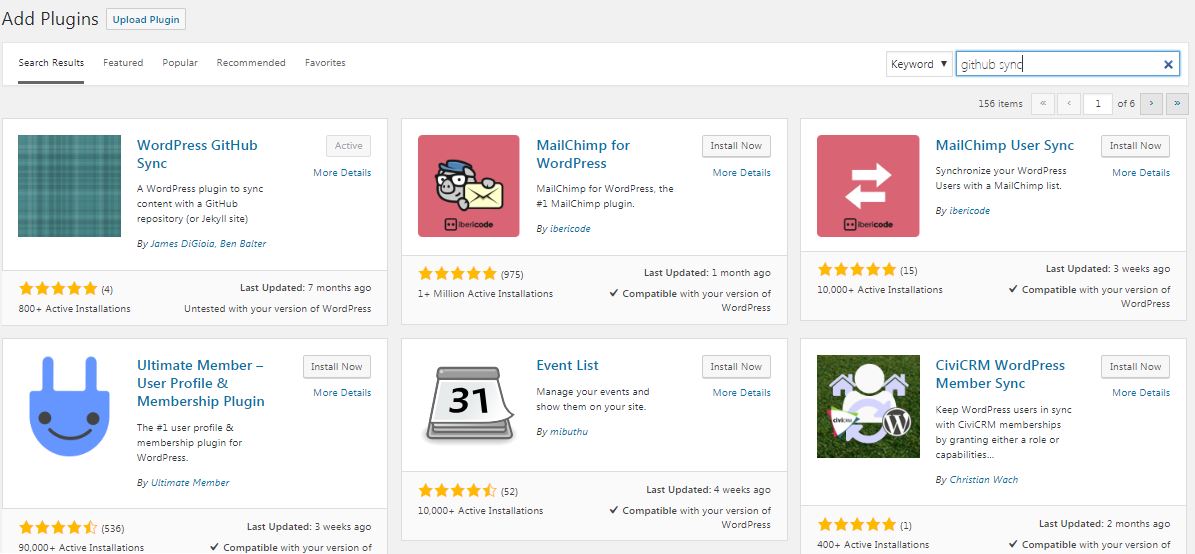The image size is (1195, 554).
Task: Click the star rating of MailChimp for WordPress
Action: (x=457, y=274)
